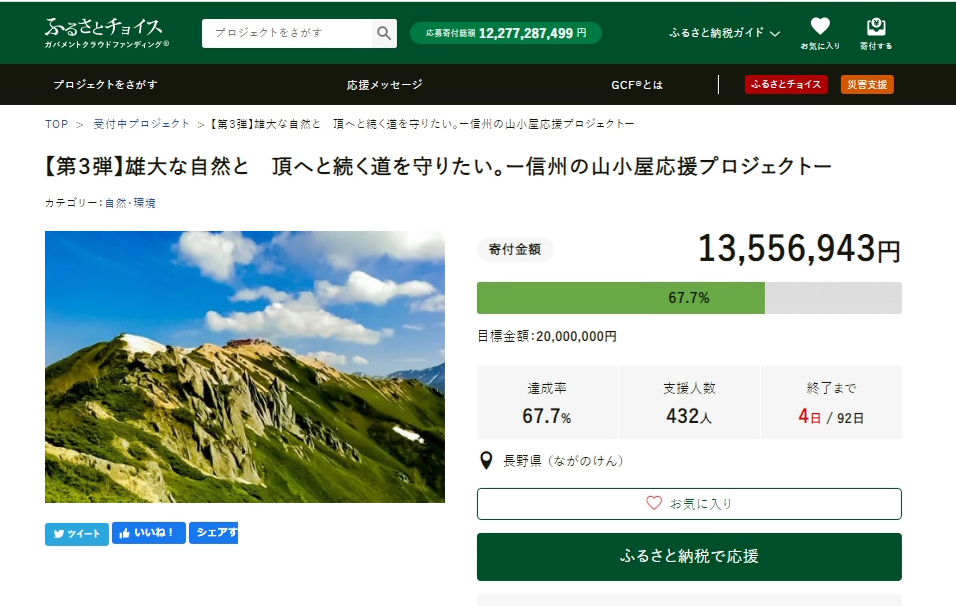The width and height of the screenshot is (956, 606).
Task: Click the orange 災害支援 button
Action: (x=867, y=84)
